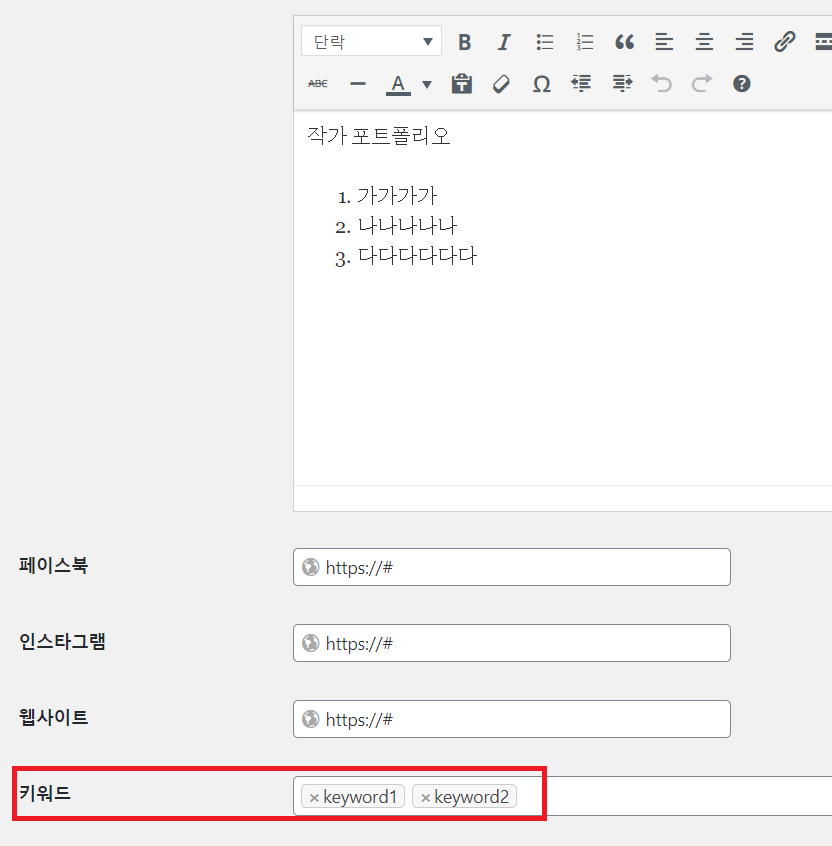Viewport: 832px width, 846px height.
Task: Clear formatting with the eraser icon
Action: pyautogui.click(x=501, y=84)
